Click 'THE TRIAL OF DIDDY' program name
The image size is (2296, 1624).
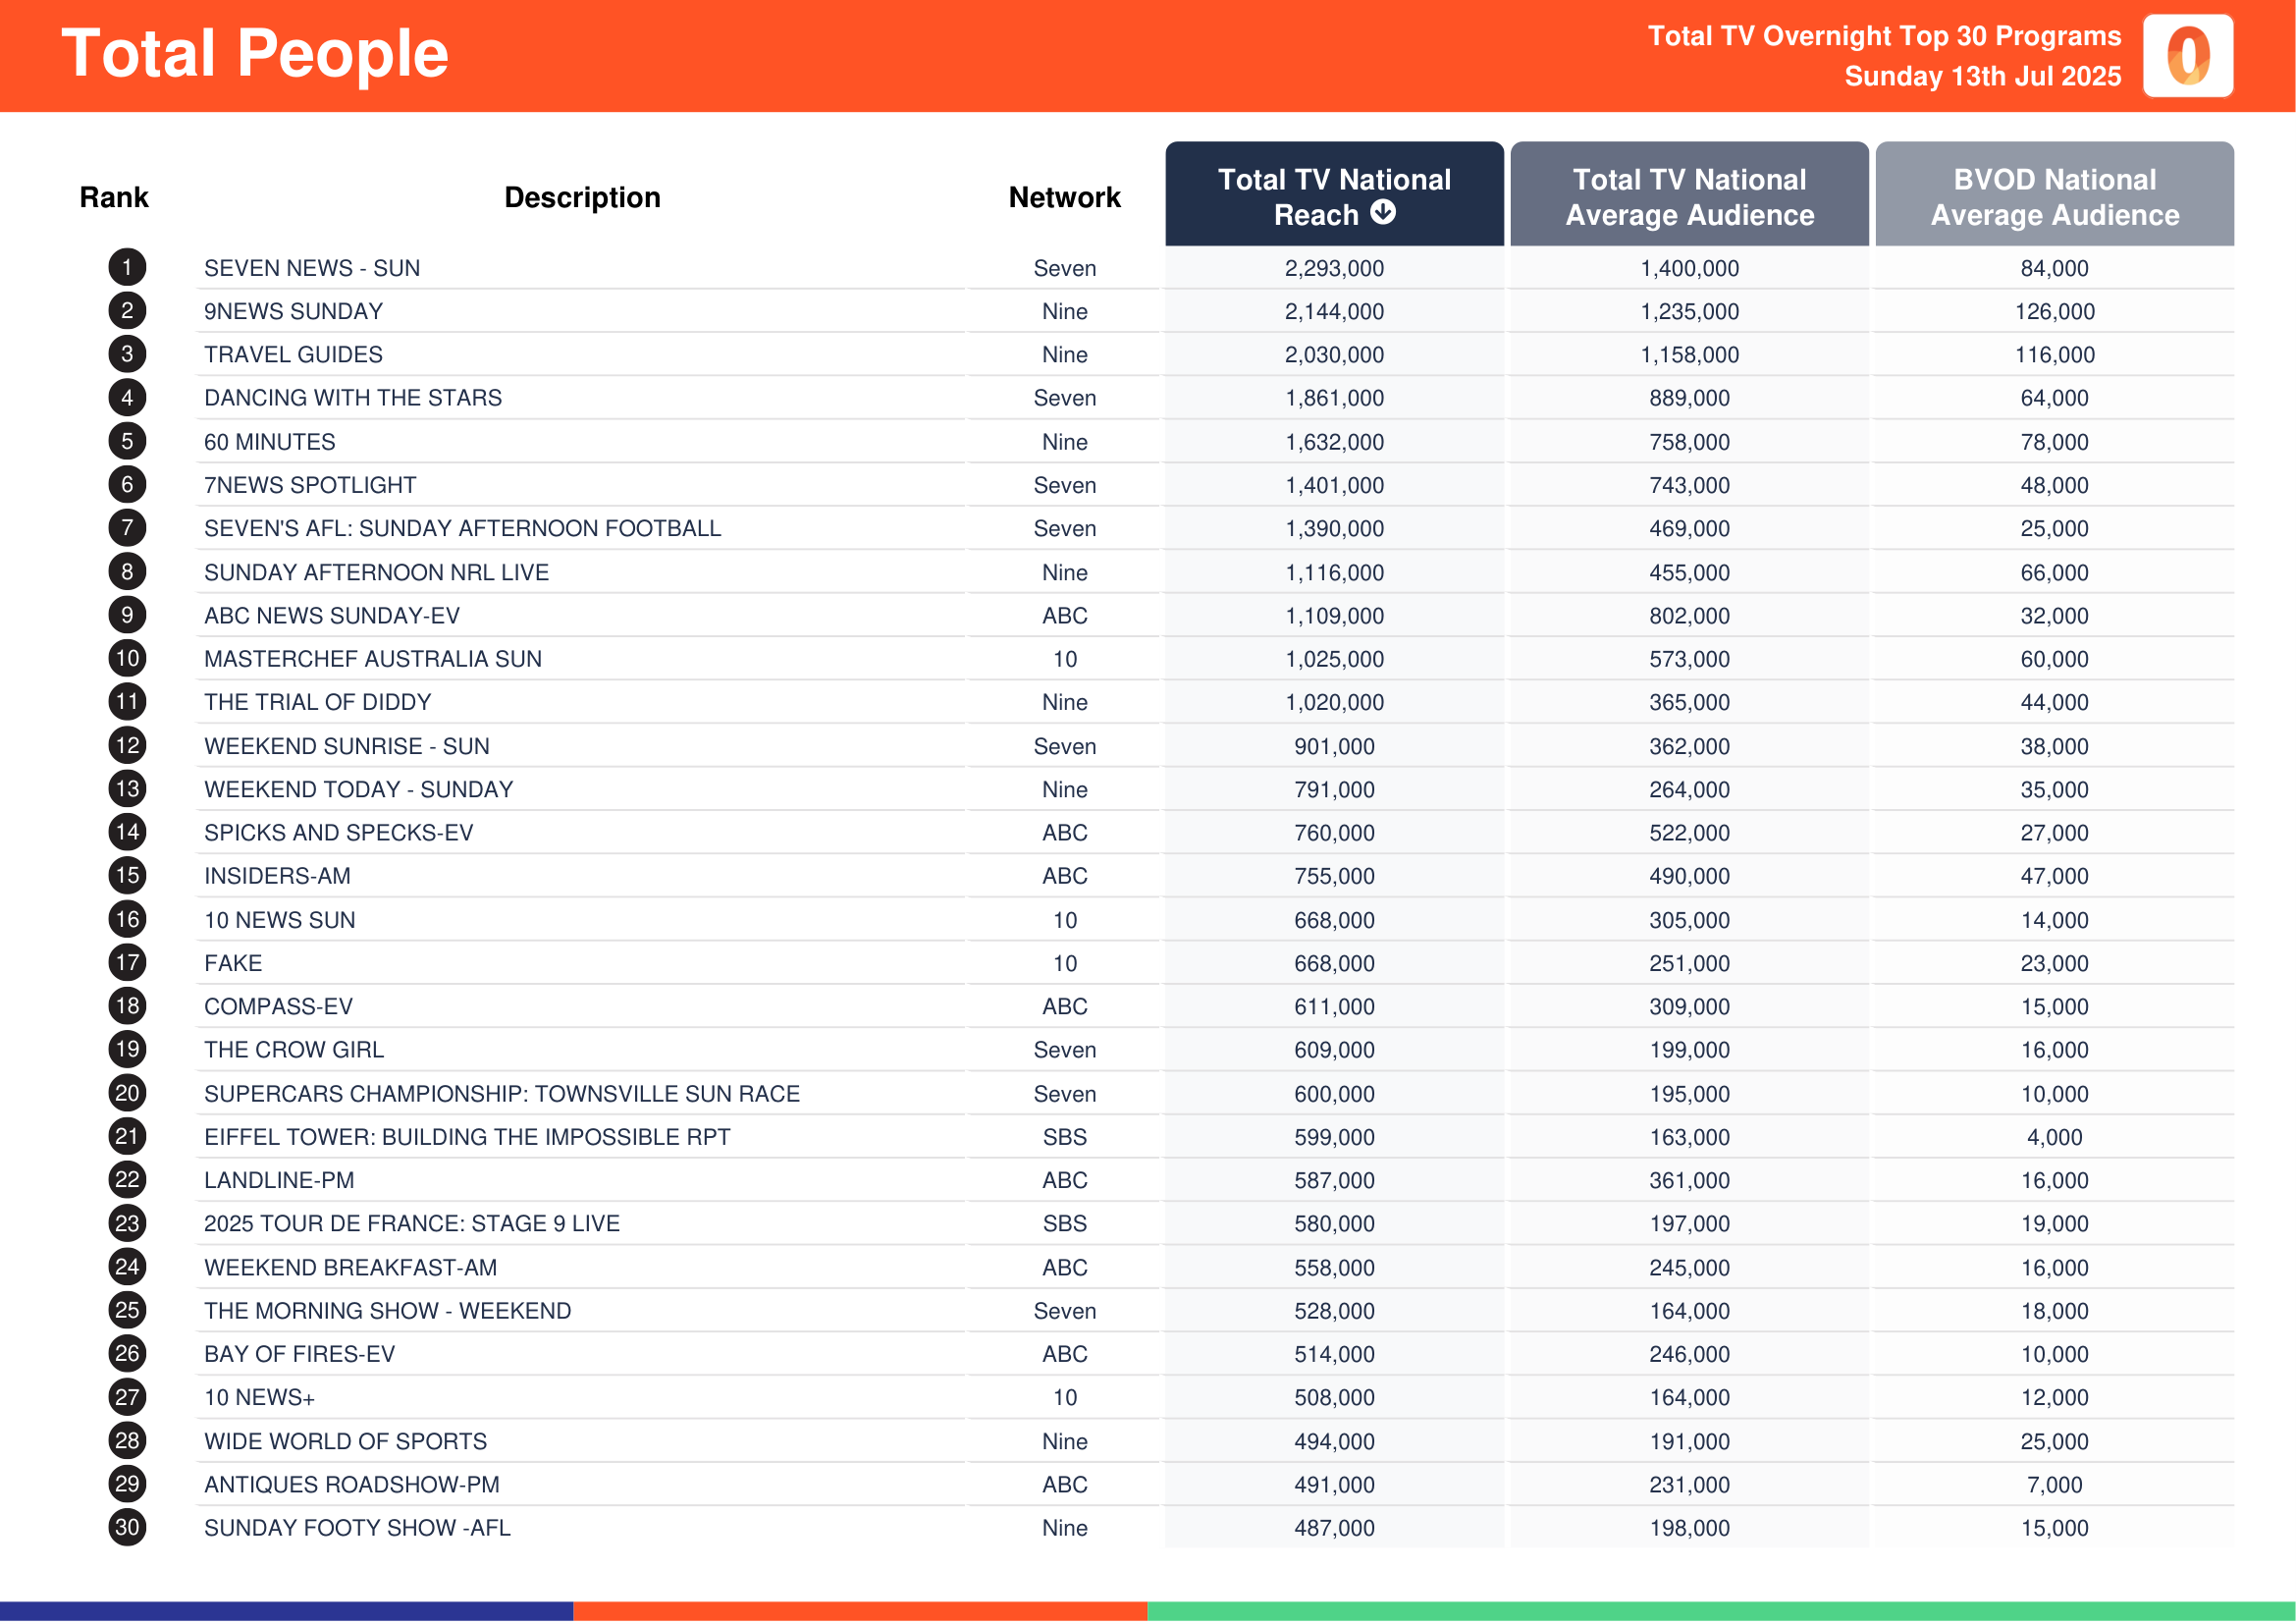click(317, 702)
